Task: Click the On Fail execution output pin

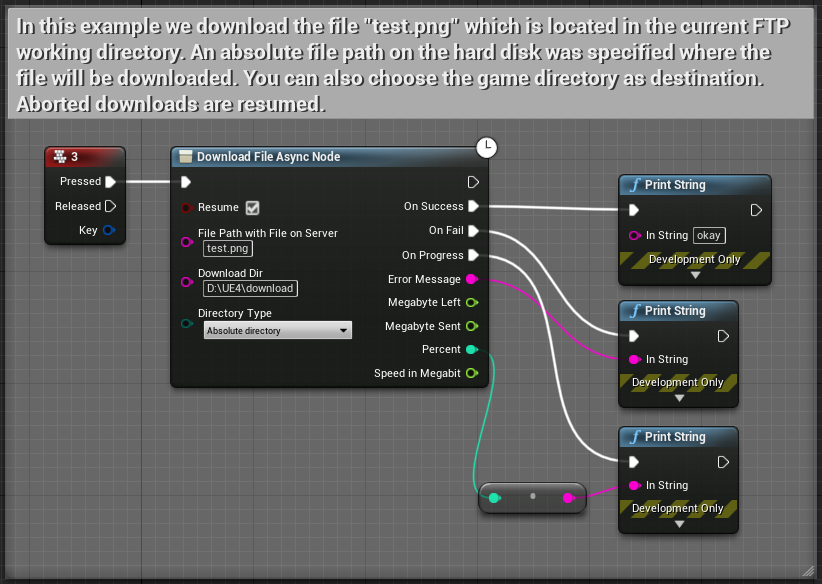Action: tap(473, 231)
